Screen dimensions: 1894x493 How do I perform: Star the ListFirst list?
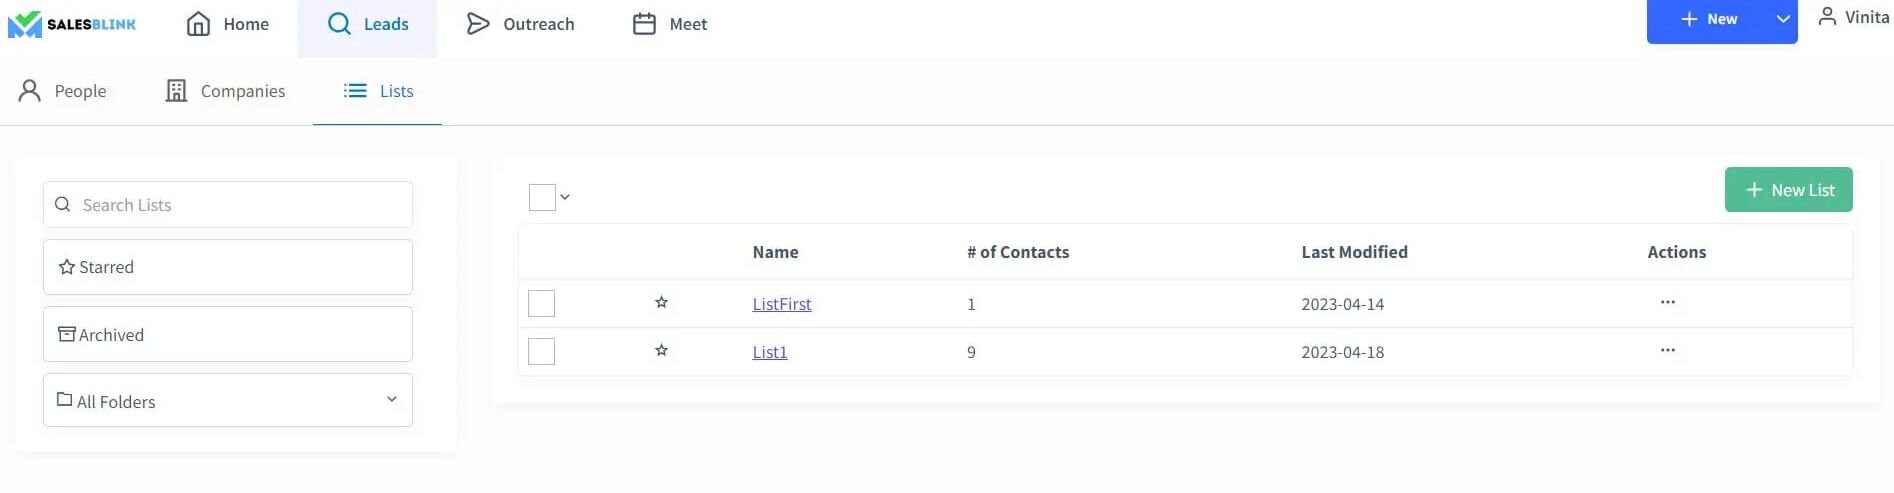pos(661,302)
